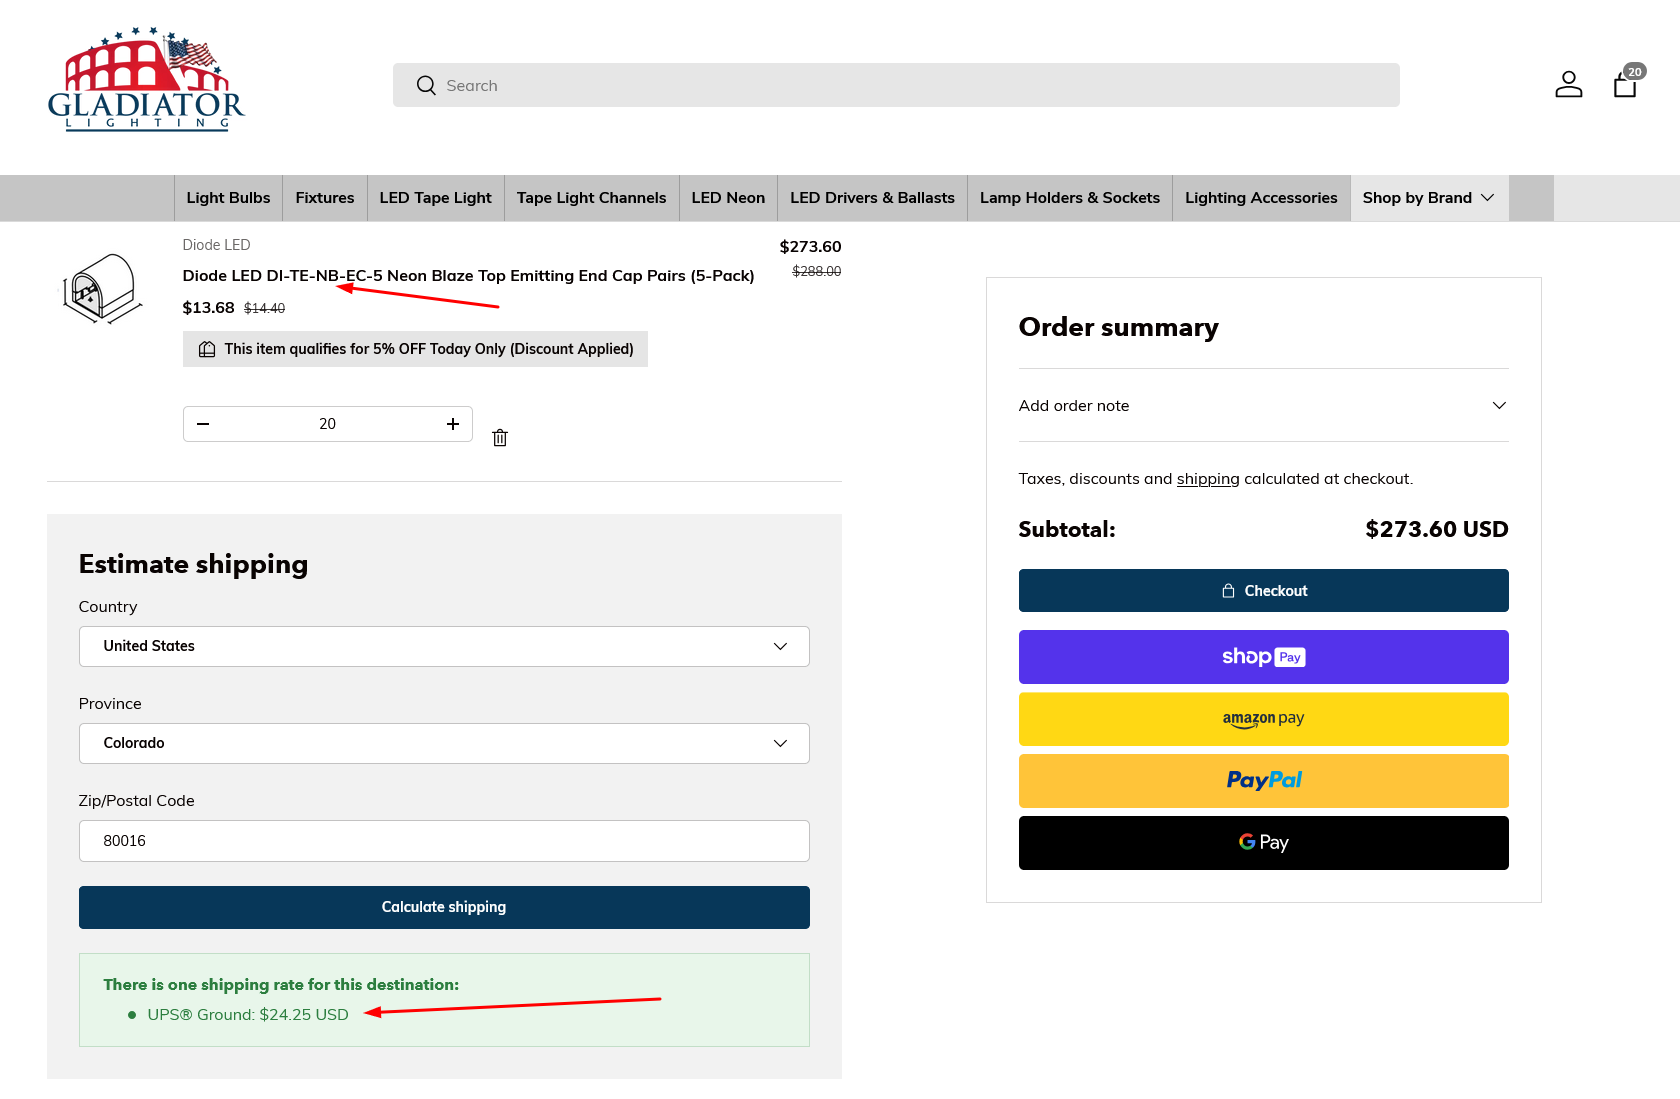The image size is (1680, 1099).
Task: Click the $273.60 line total price
Action: [810, 247]
